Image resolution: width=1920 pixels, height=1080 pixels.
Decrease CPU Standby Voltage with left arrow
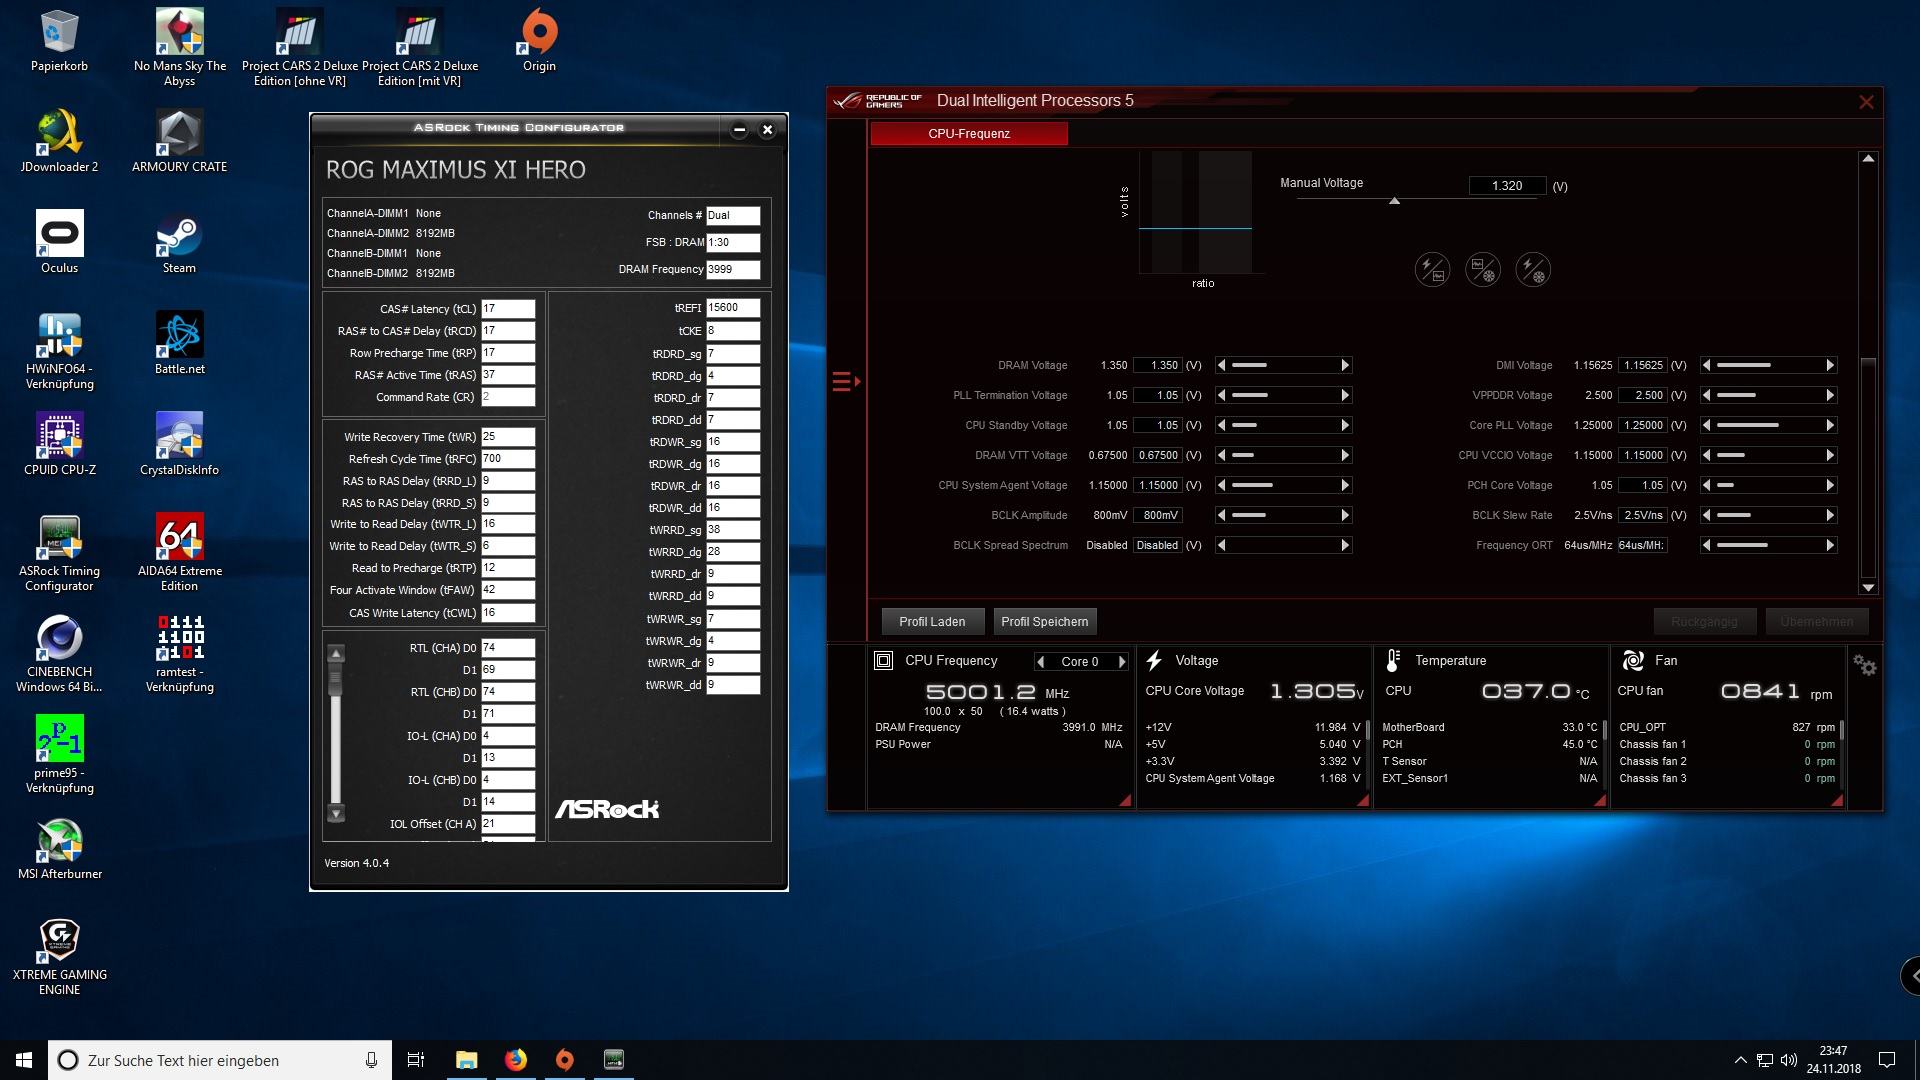click(1221, 425)
